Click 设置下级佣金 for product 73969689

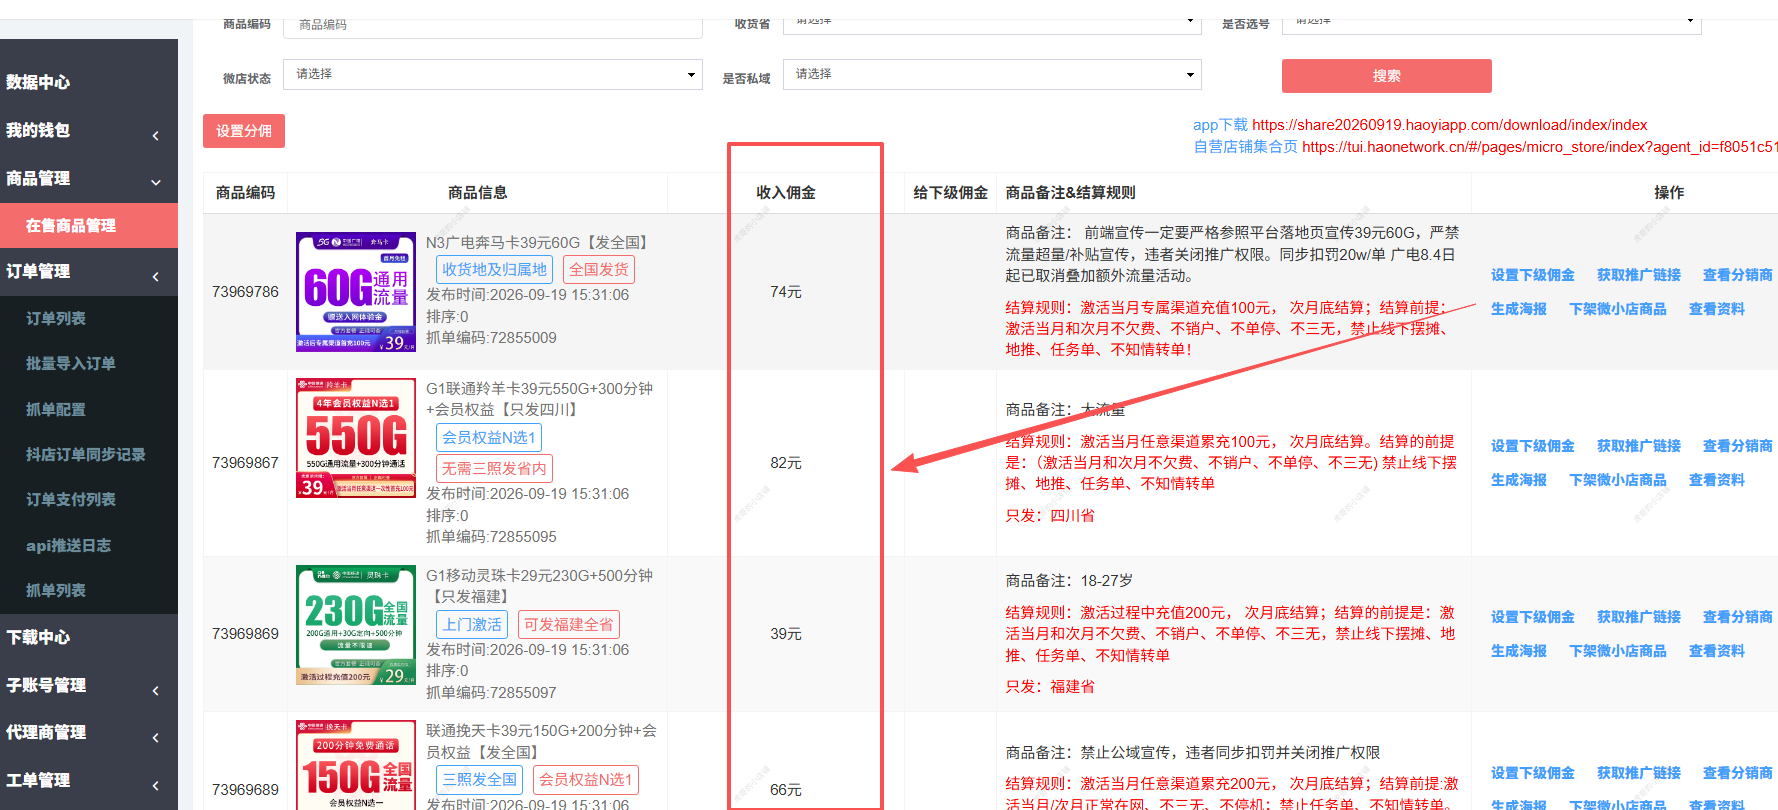(x=1533, y=773)
